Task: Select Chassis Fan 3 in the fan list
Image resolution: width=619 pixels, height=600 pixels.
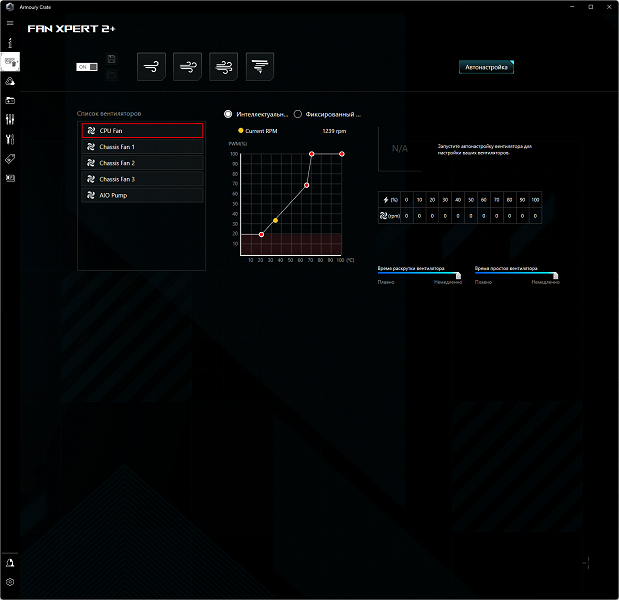Action: click(x=142, y=179)
